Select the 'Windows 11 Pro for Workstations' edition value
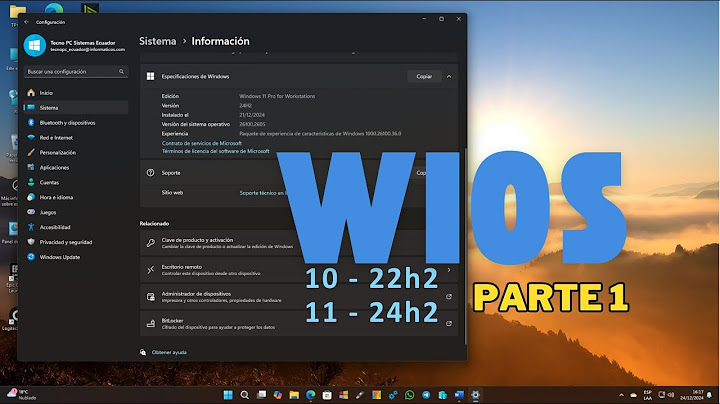 pyautogui.click(x=277, y=96)
